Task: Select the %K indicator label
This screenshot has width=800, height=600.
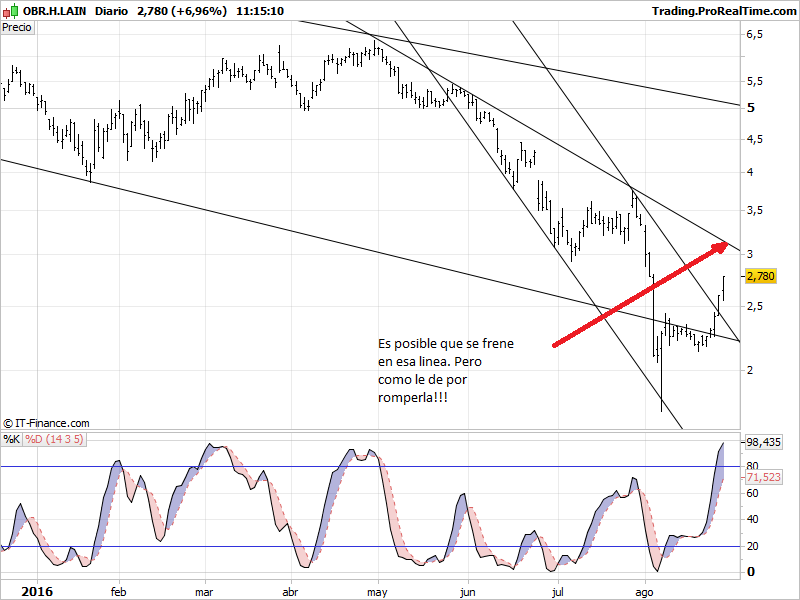Action: pos(12,439)
